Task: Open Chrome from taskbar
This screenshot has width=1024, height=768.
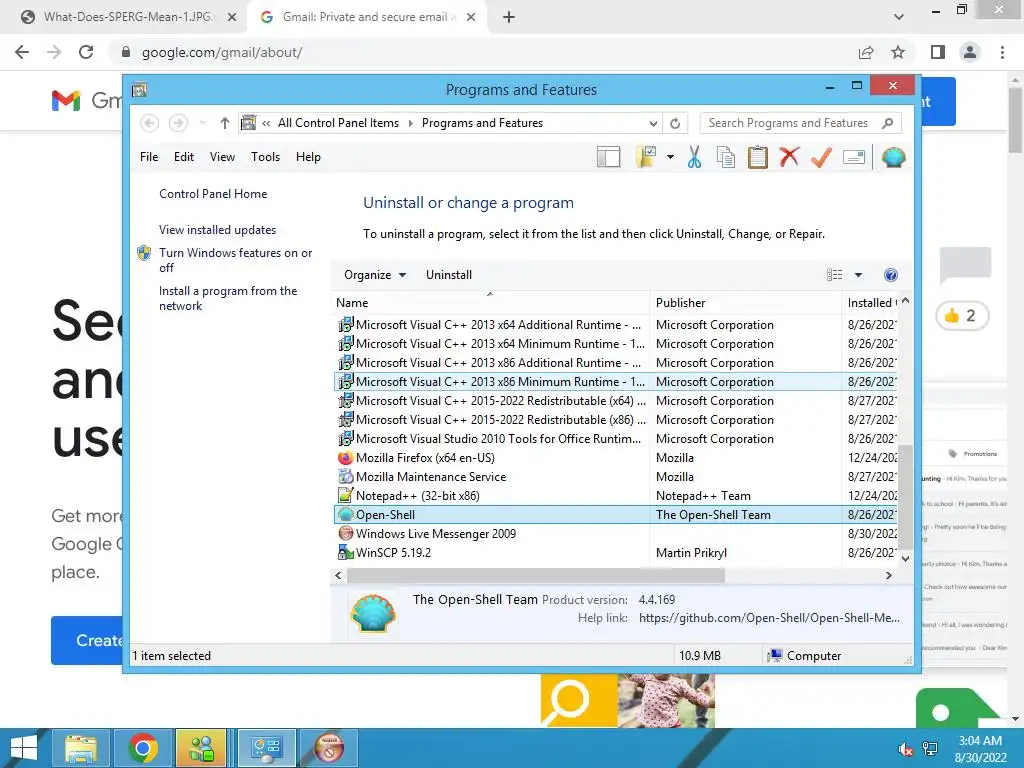Action: click(x=142, y=748)
